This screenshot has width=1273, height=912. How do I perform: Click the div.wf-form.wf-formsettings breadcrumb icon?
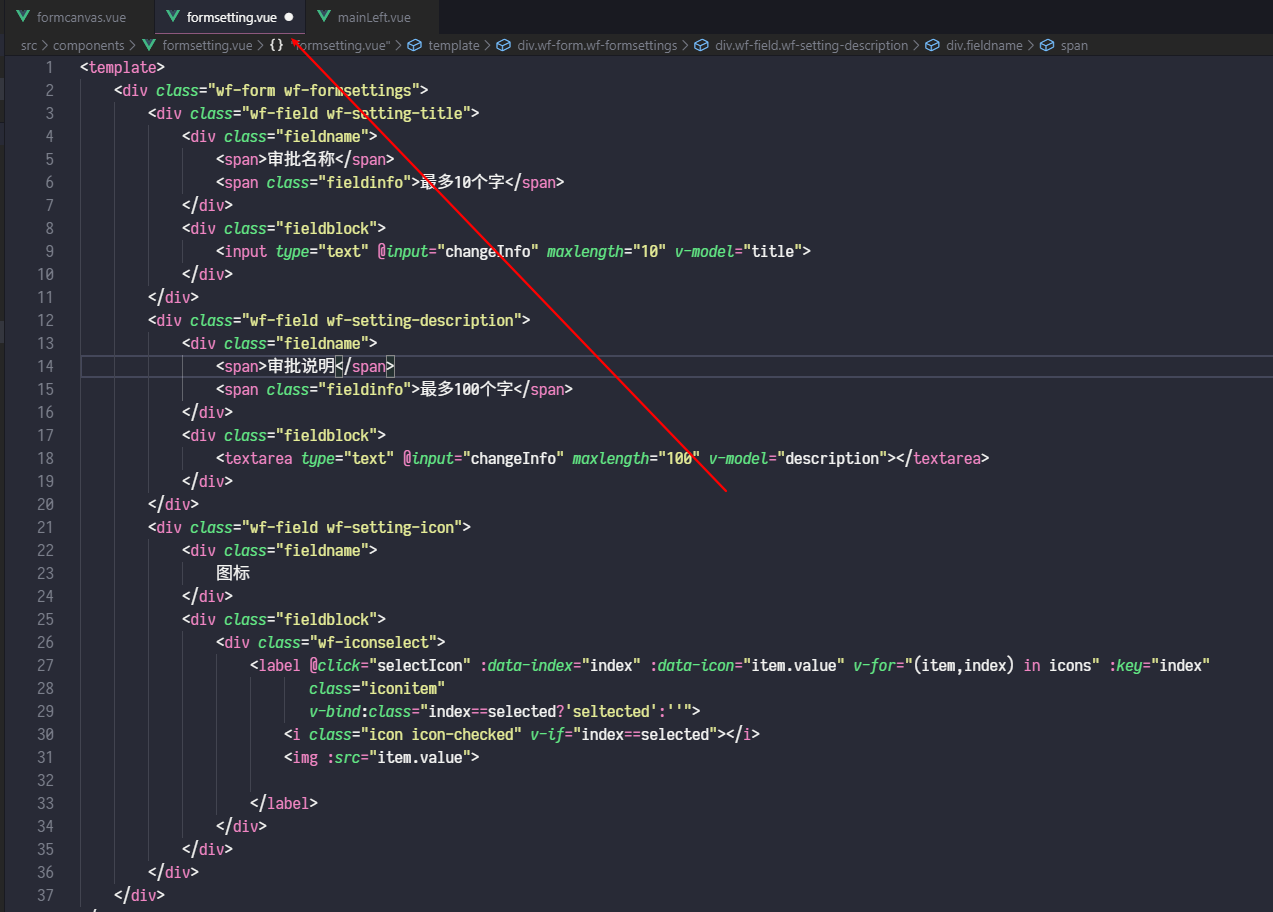pyautogui.click(x=504, y=45)
